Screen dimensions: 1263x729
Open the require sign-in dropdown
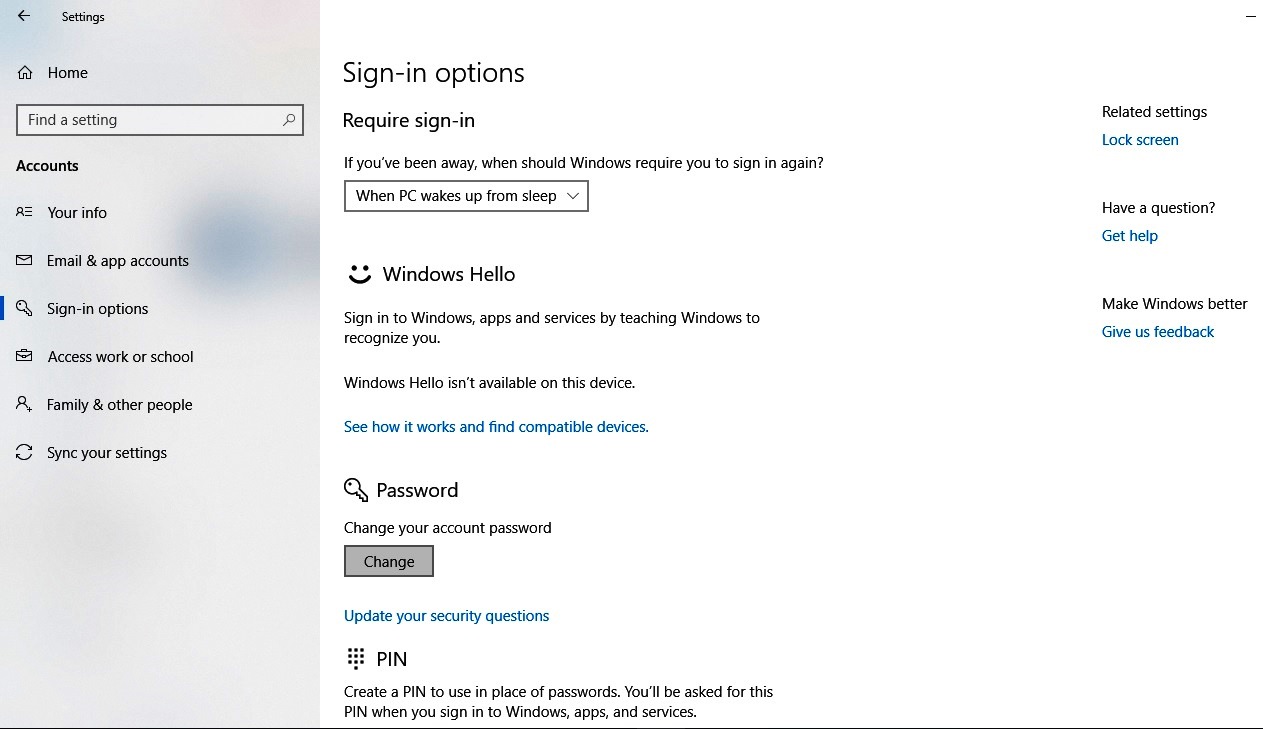[x=466, y=196]
